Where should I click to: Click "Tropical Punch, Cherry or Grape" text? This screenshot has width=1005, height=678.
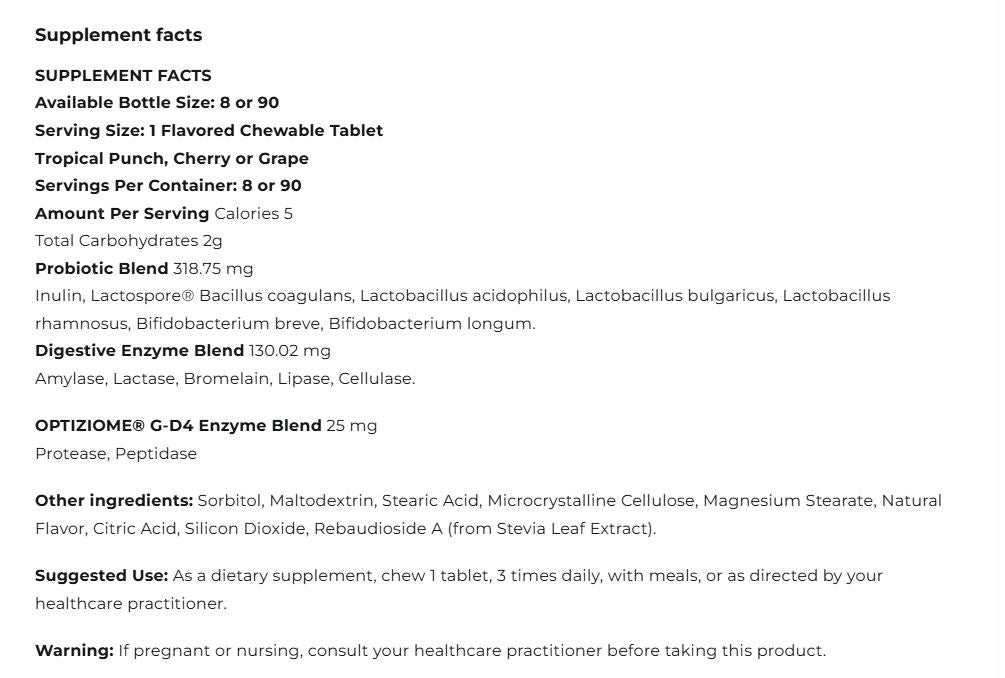click(172, 159)
